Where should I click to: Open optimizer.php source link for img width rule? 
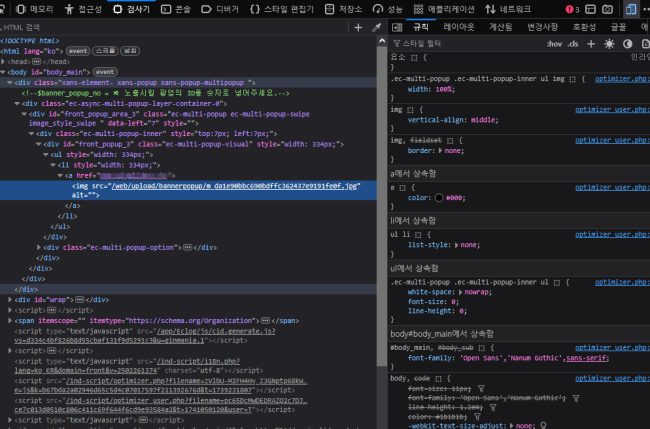click(622, 79)
